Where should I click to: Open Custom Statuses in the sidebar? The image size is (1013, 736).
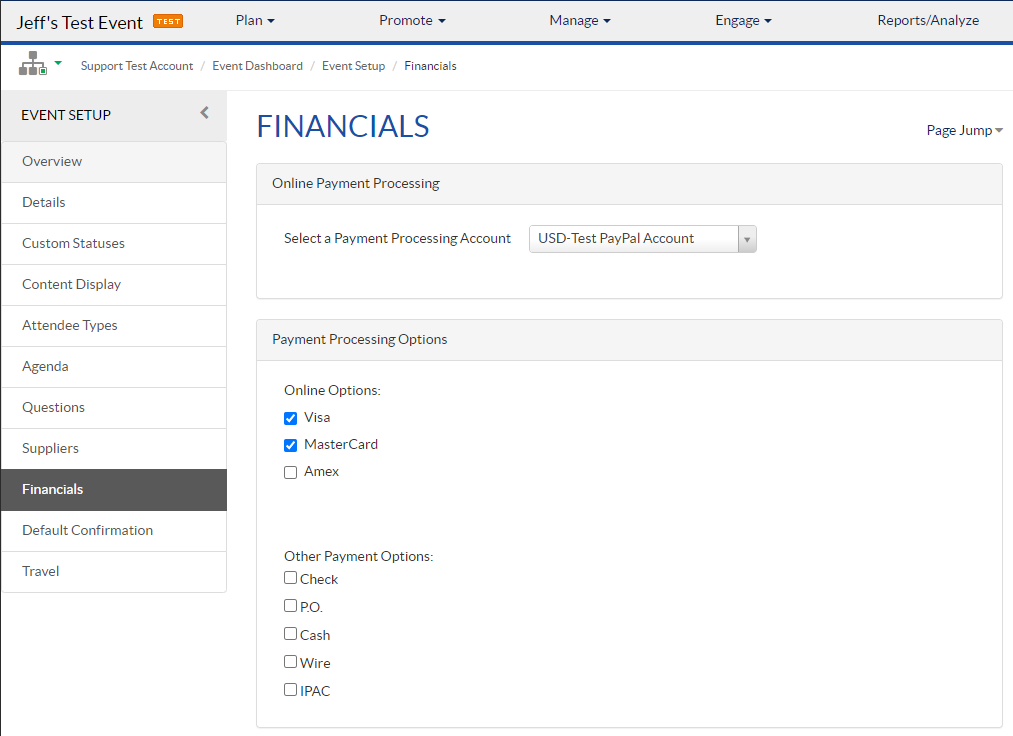pos(114,244)
